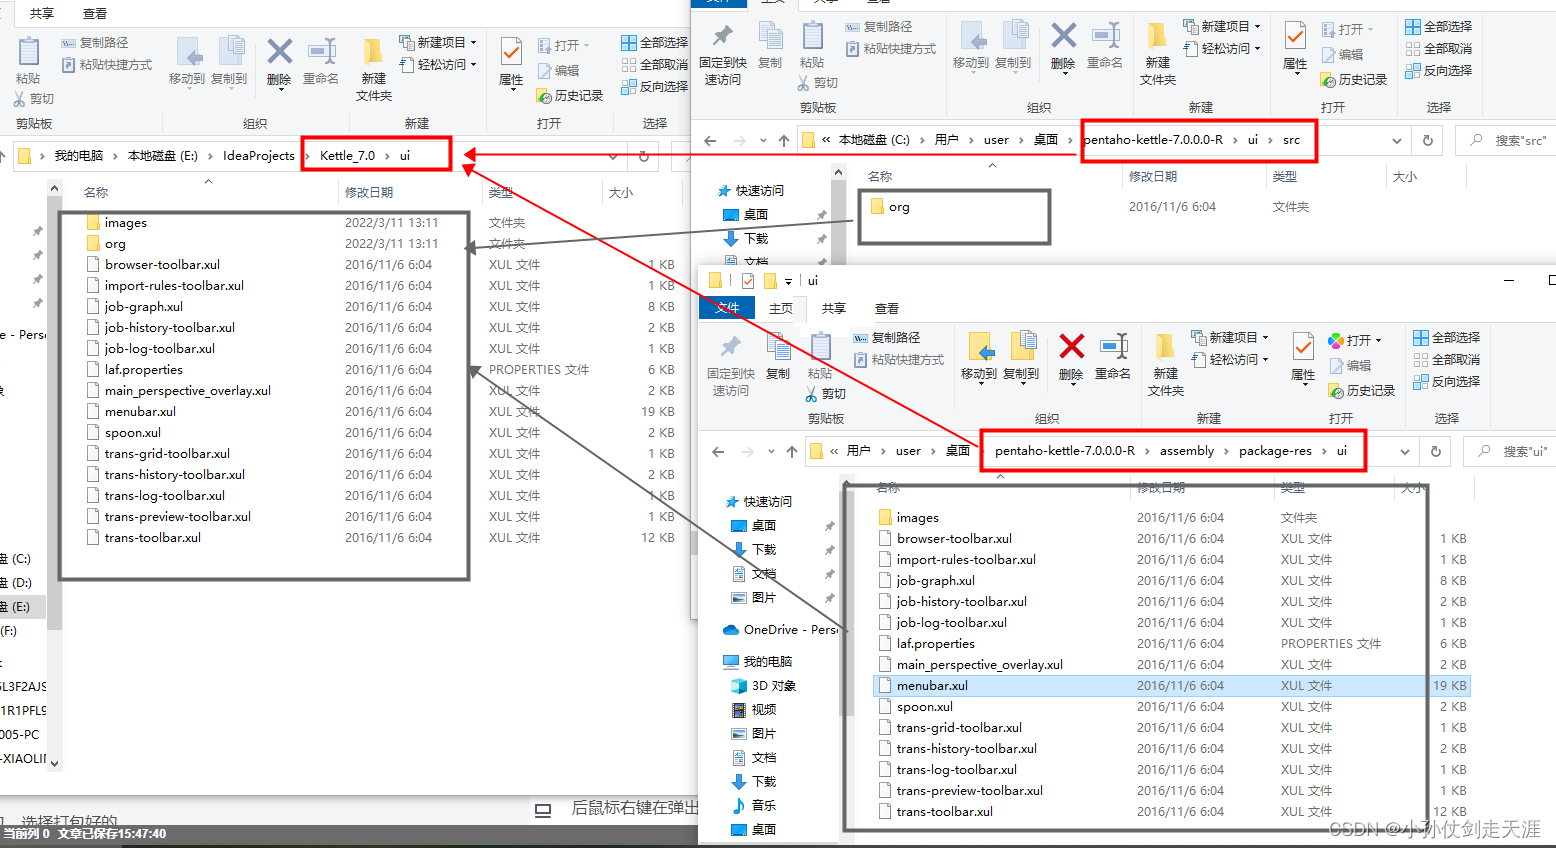Click 复制 icon in the ui window ribbon
The height and width of the screenshot is (848, 1556).
(778, 347)
